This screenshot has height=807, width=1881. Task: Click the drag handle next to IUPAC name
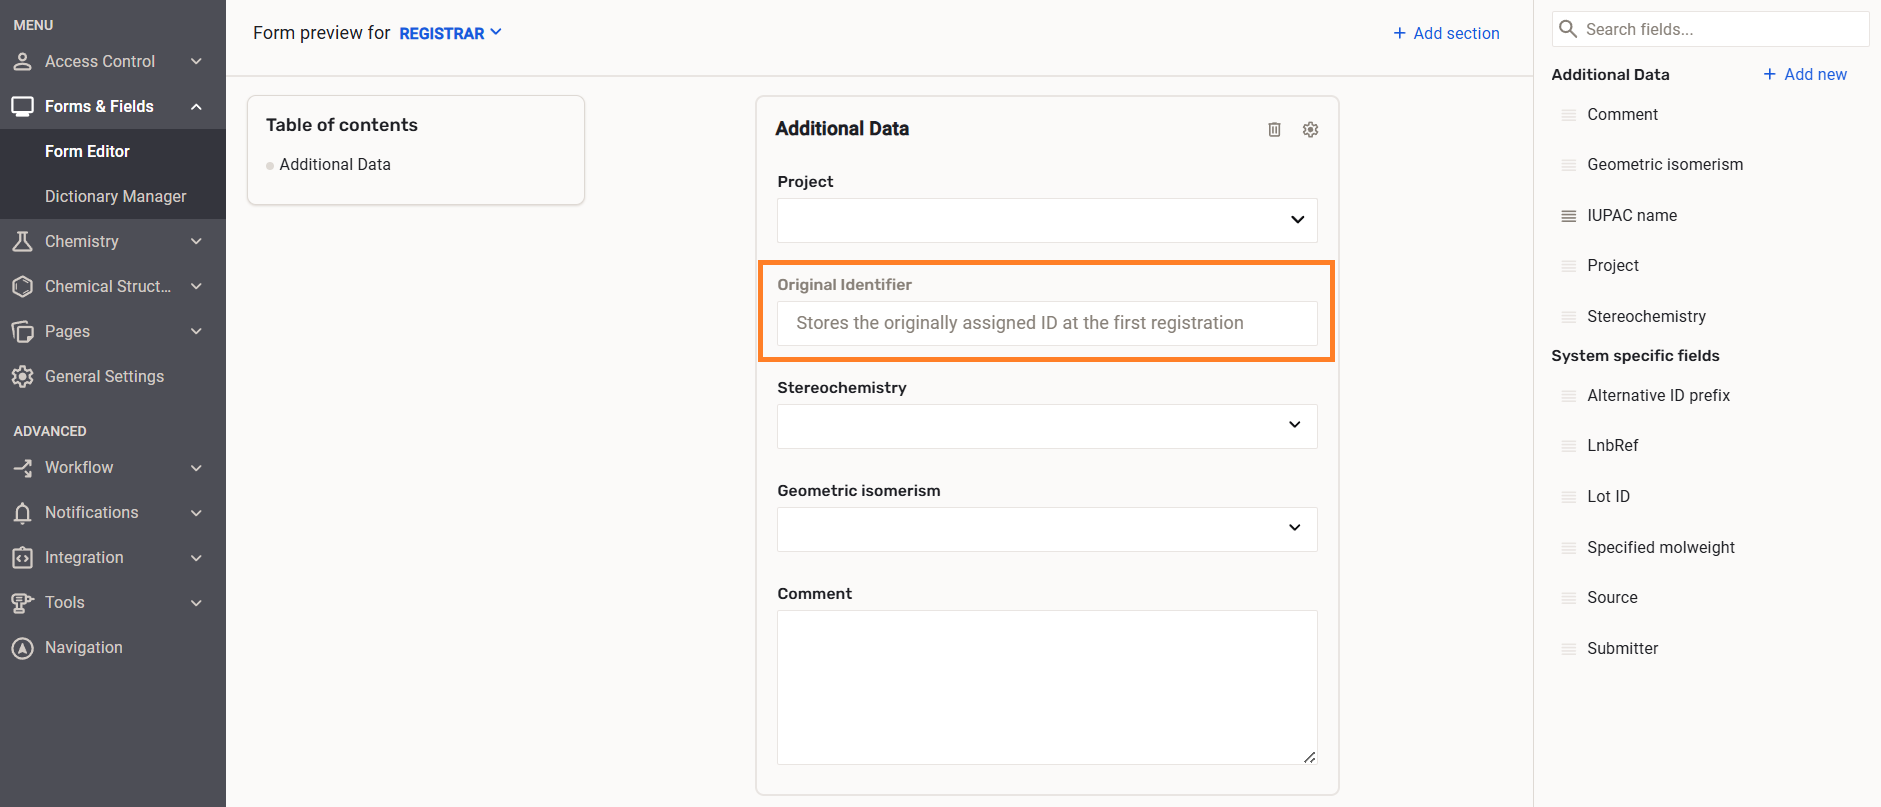(1568, 216)
